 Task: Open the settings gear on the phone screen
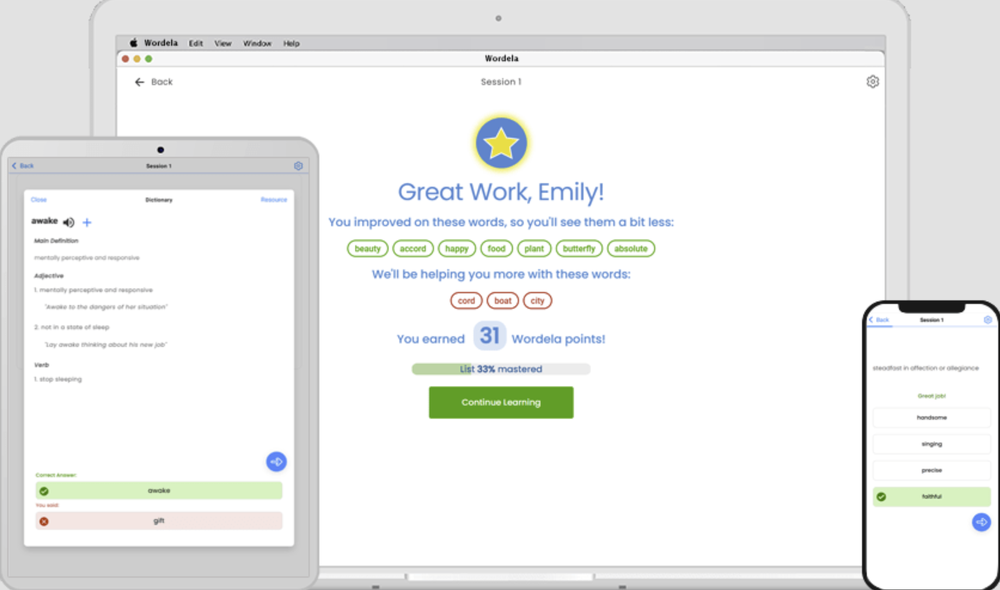tap(988, 320)
